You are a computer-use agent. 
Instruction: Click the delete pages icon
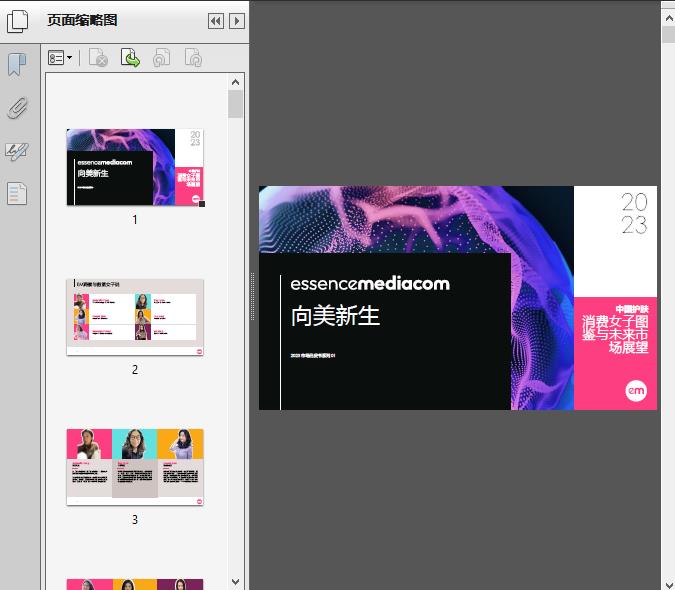pyautogui.click(x=98, y=58)
